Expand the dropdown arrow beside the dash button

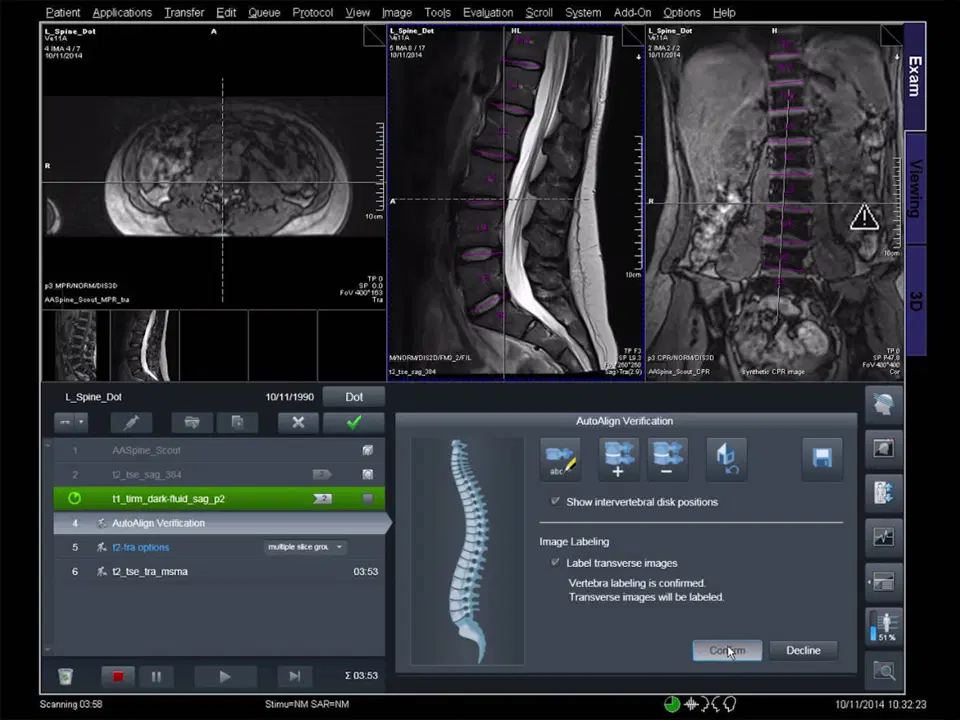coord(82,423)
